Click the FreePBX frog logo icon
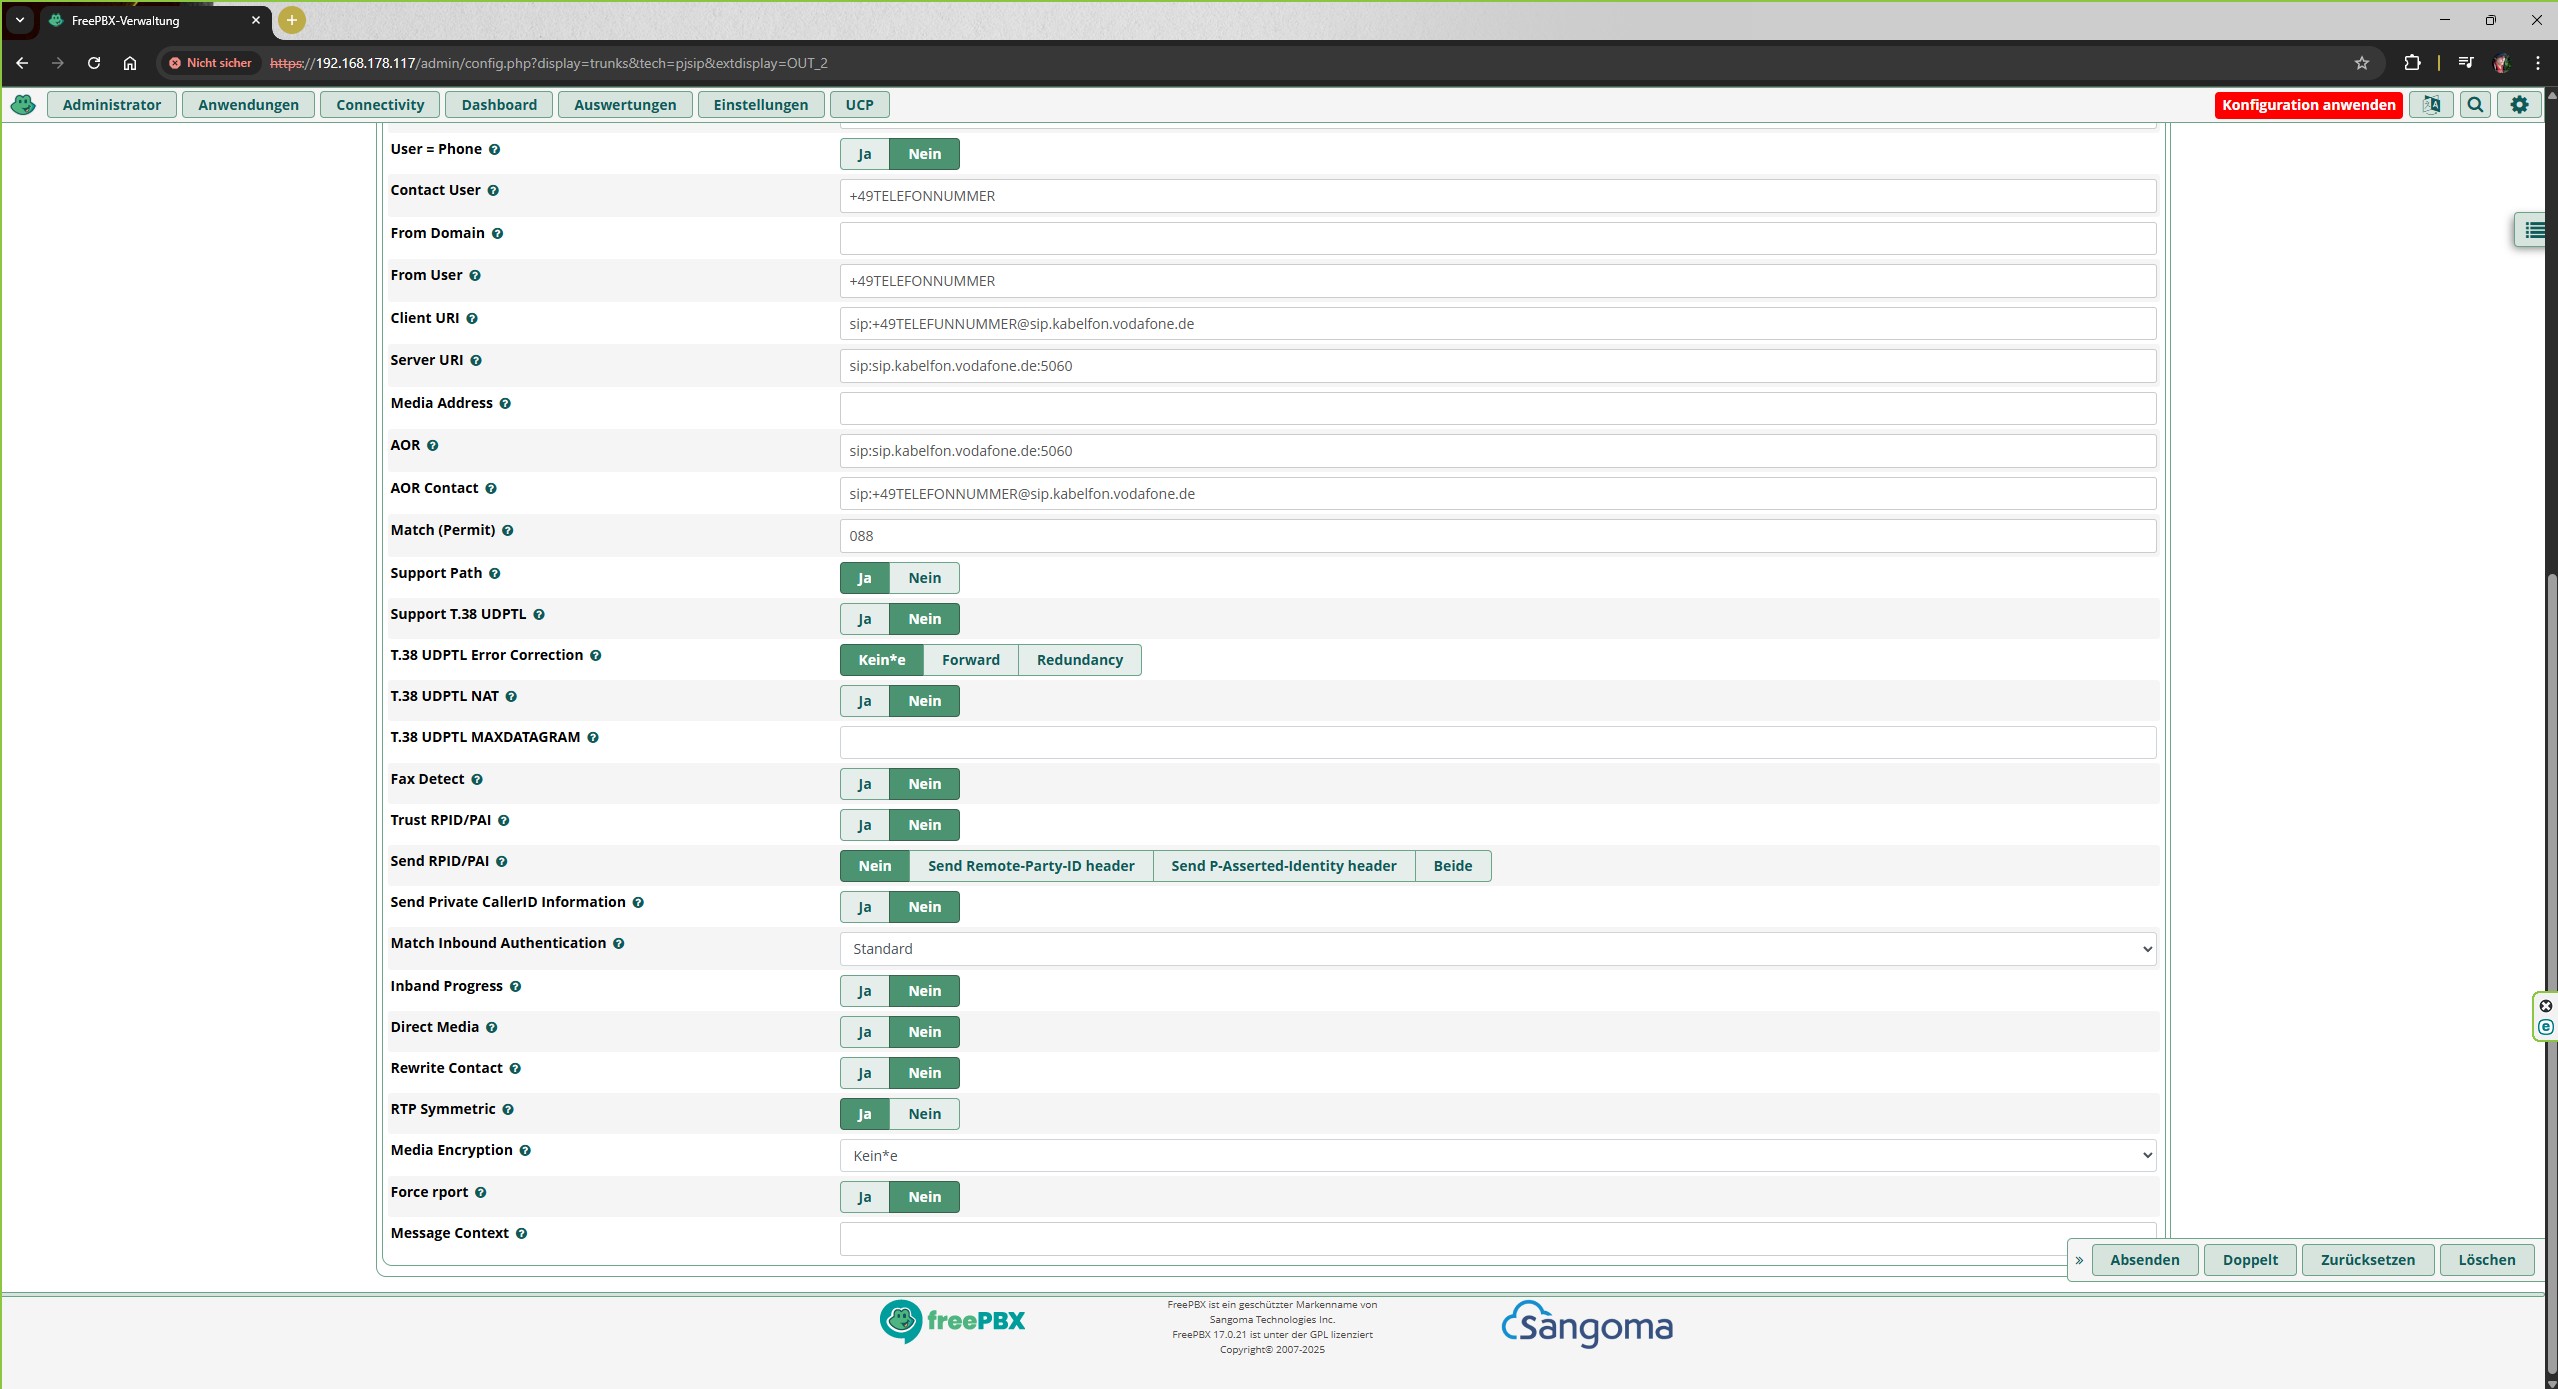Screen dimensions: 2558x1389 (x=23, y=104)
